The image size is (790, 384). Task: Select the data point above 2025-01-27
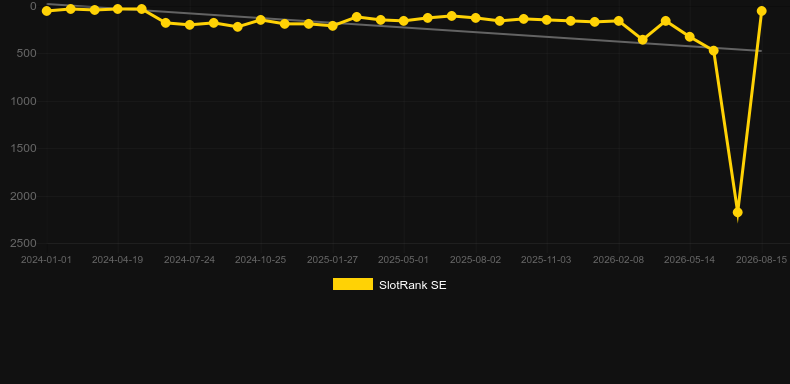pos(333,26)
